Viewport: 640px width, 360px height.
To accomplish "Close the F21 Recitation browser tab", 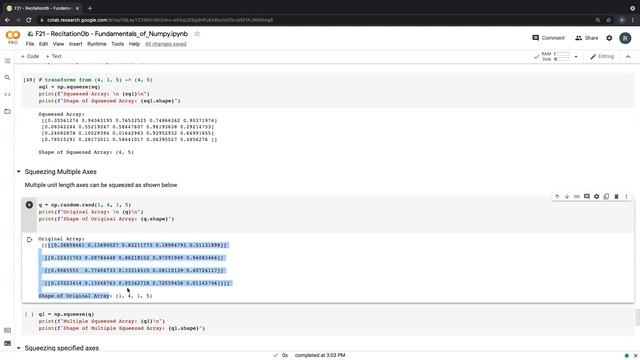I will (77, 8).
